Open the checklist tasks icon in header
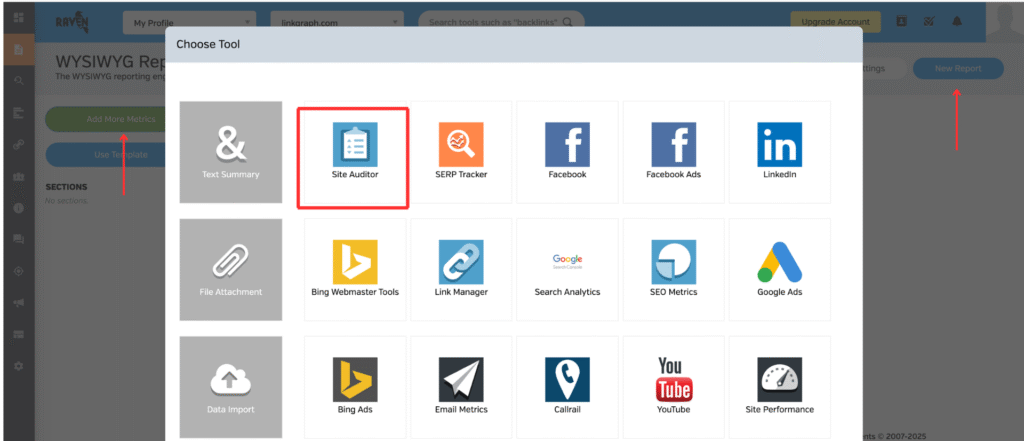Viewport: 1024px width, 441px height. 929,22
